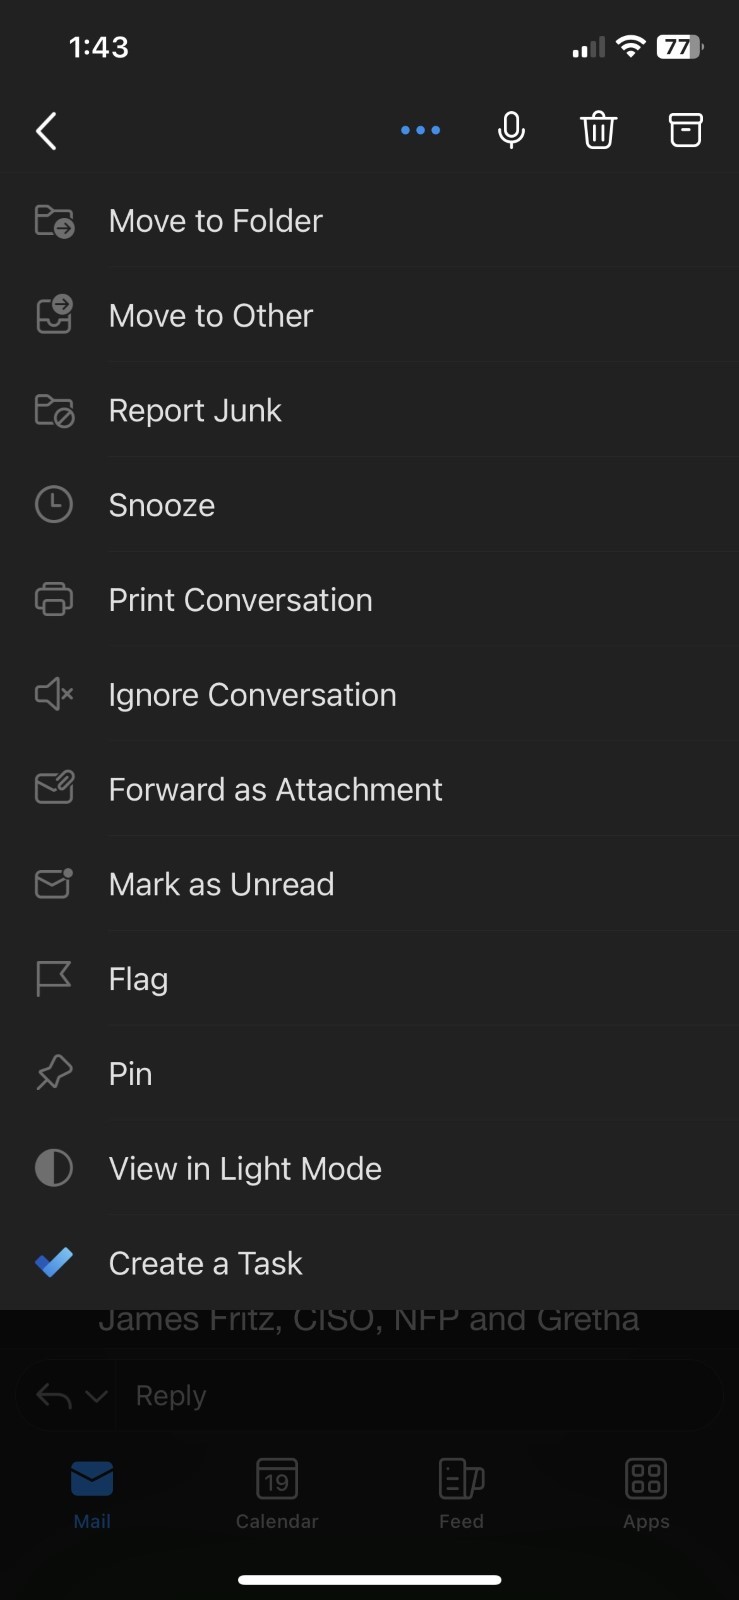Viewport: 739px width, 1600px height.
Task: Tap the three-dot more options icon
Action: click(x=420, y=130)
